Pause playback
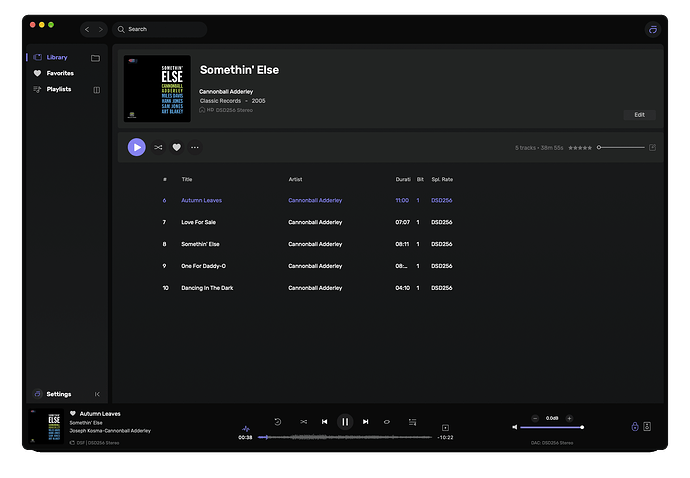 (x=345, y=422)
